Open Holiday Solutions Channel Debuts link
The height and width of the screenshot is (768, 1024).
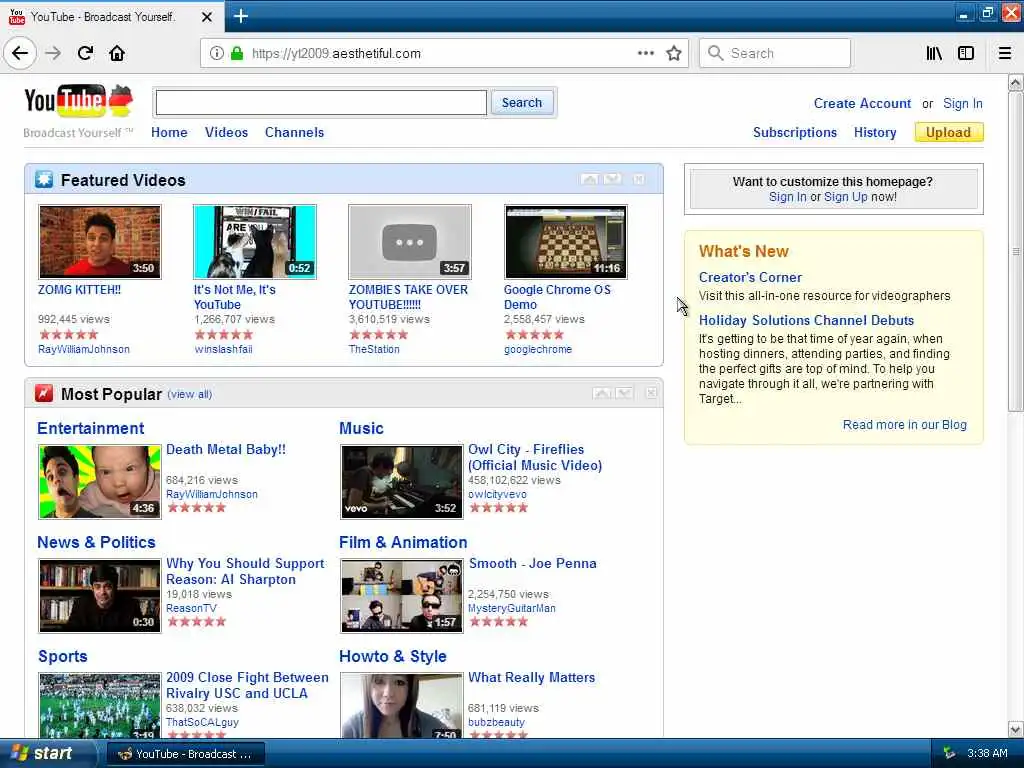807,320
